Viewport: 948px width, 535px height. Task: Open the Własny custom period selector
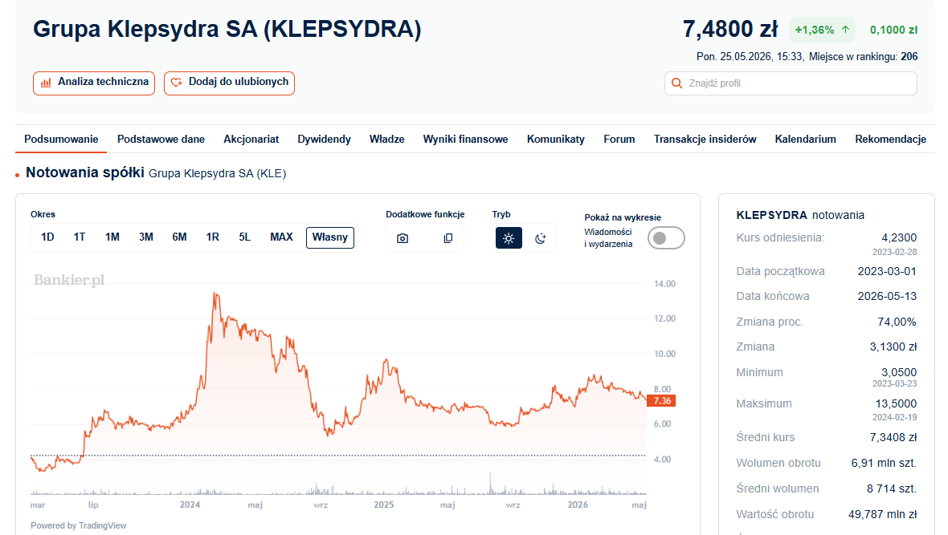tap(330, 238)
